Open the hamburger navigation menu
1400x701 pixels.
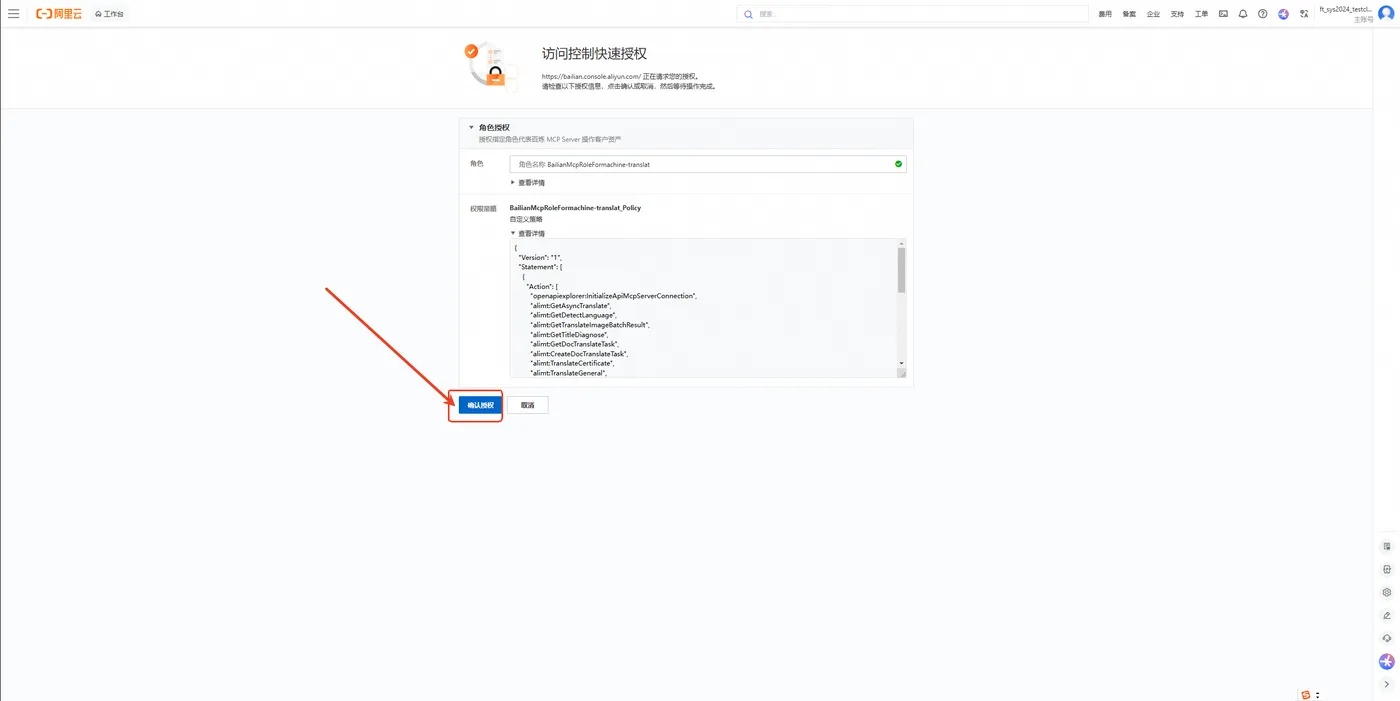coord(13,14)
